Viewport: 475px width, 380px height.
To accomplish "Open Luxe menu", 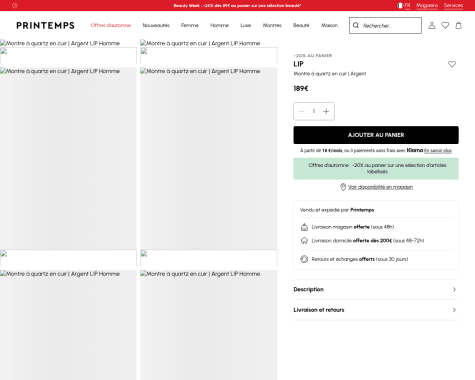I will coord(246,25).
